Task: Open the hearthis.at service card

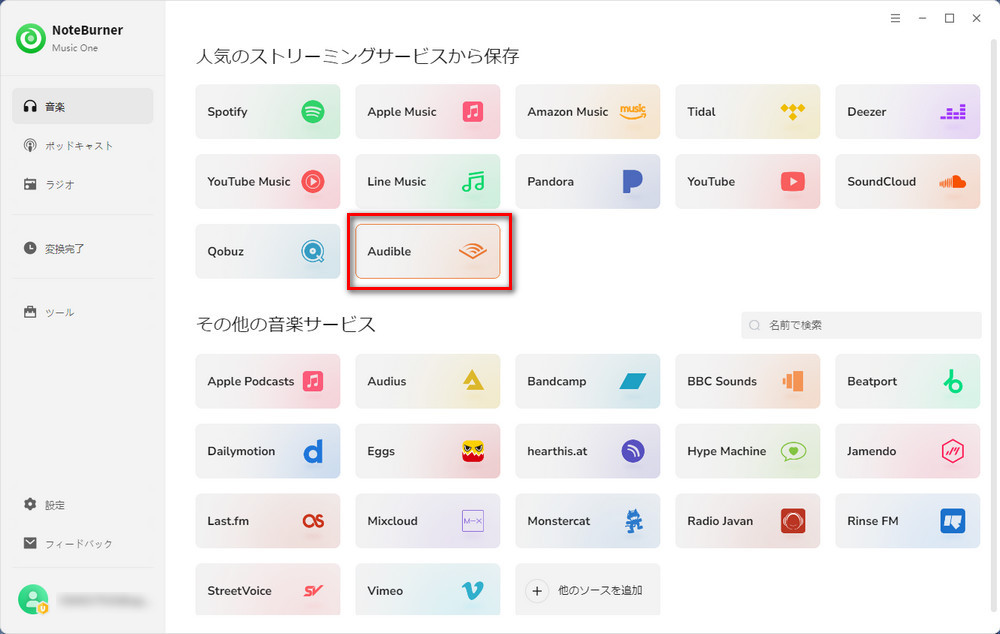Action: click(x=587, y=451)
